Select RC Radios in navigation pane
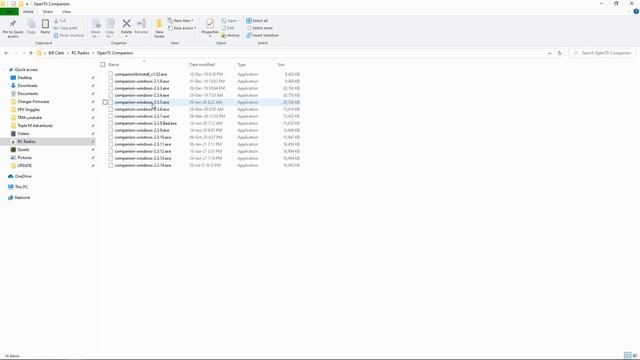 26,142
